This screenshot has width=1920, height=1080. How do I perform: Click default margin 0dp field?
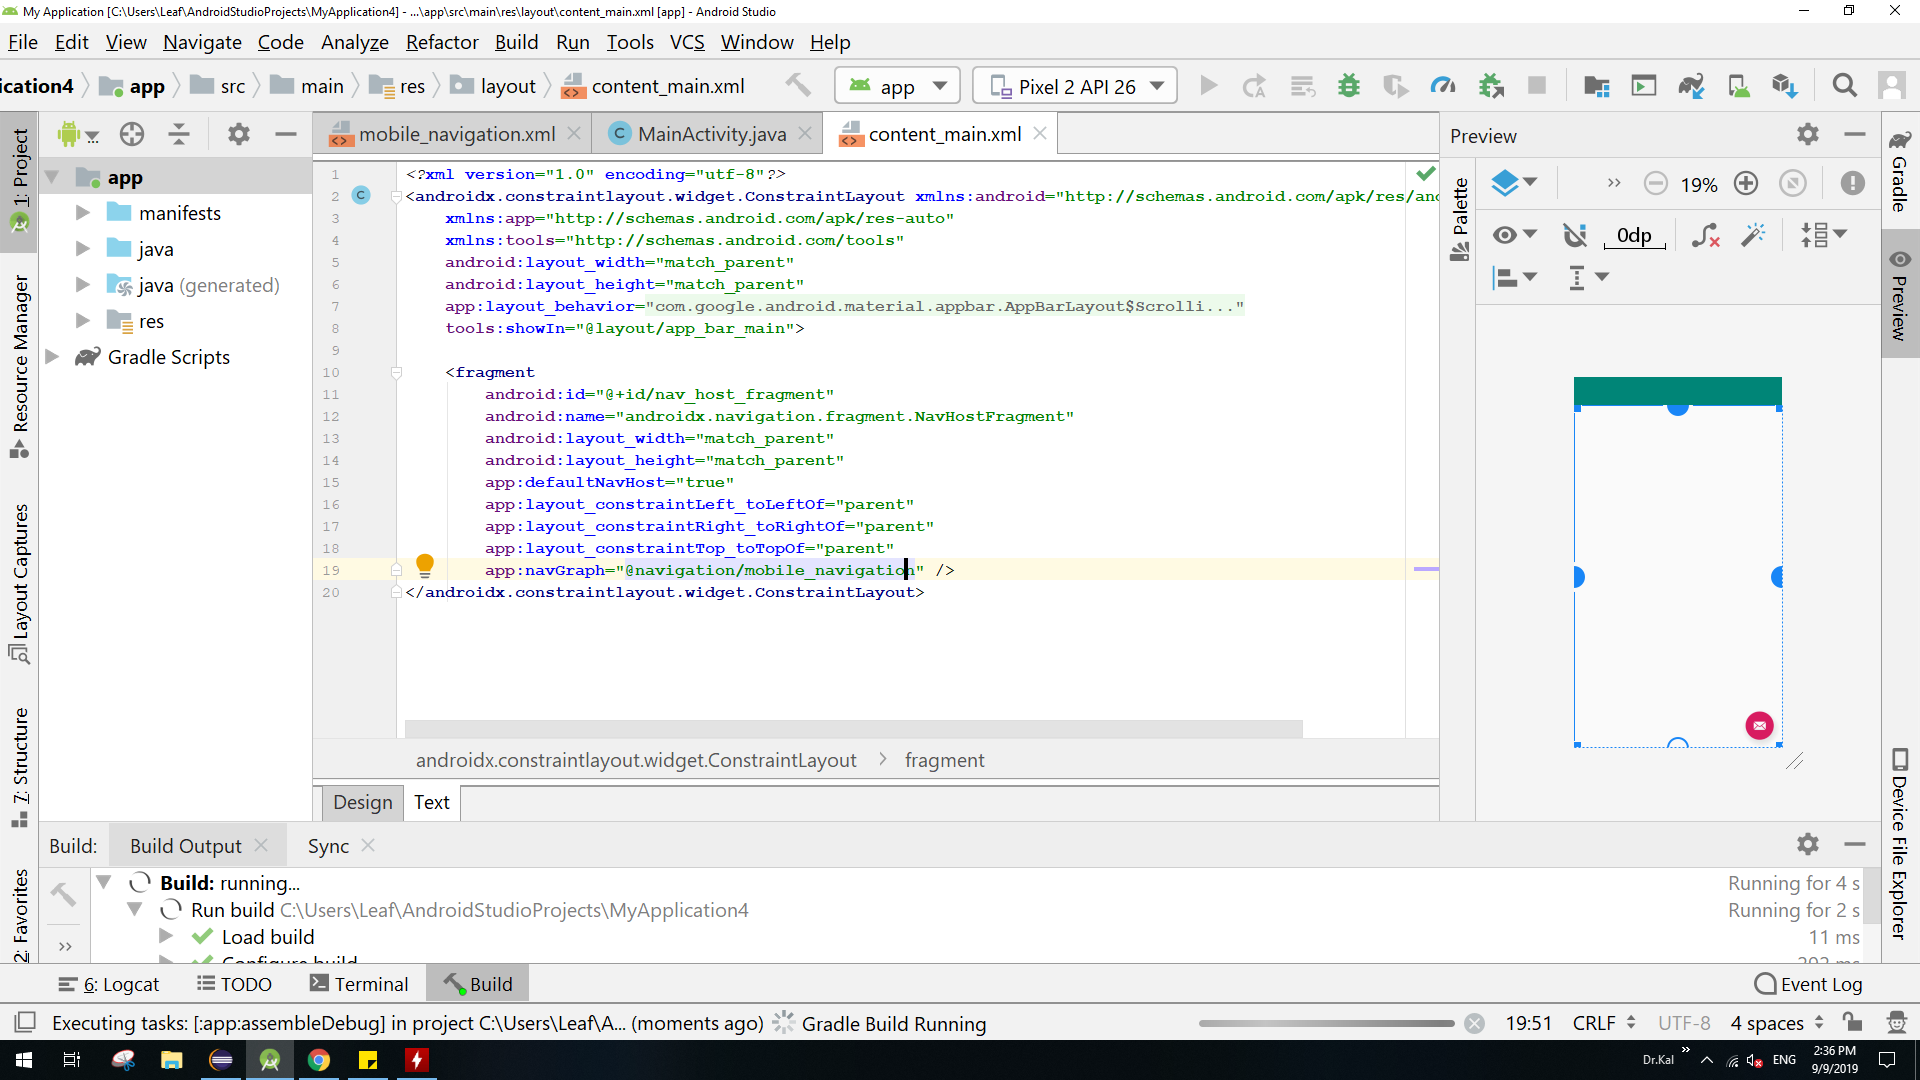pyautogui.click(x=1634, y=236)
